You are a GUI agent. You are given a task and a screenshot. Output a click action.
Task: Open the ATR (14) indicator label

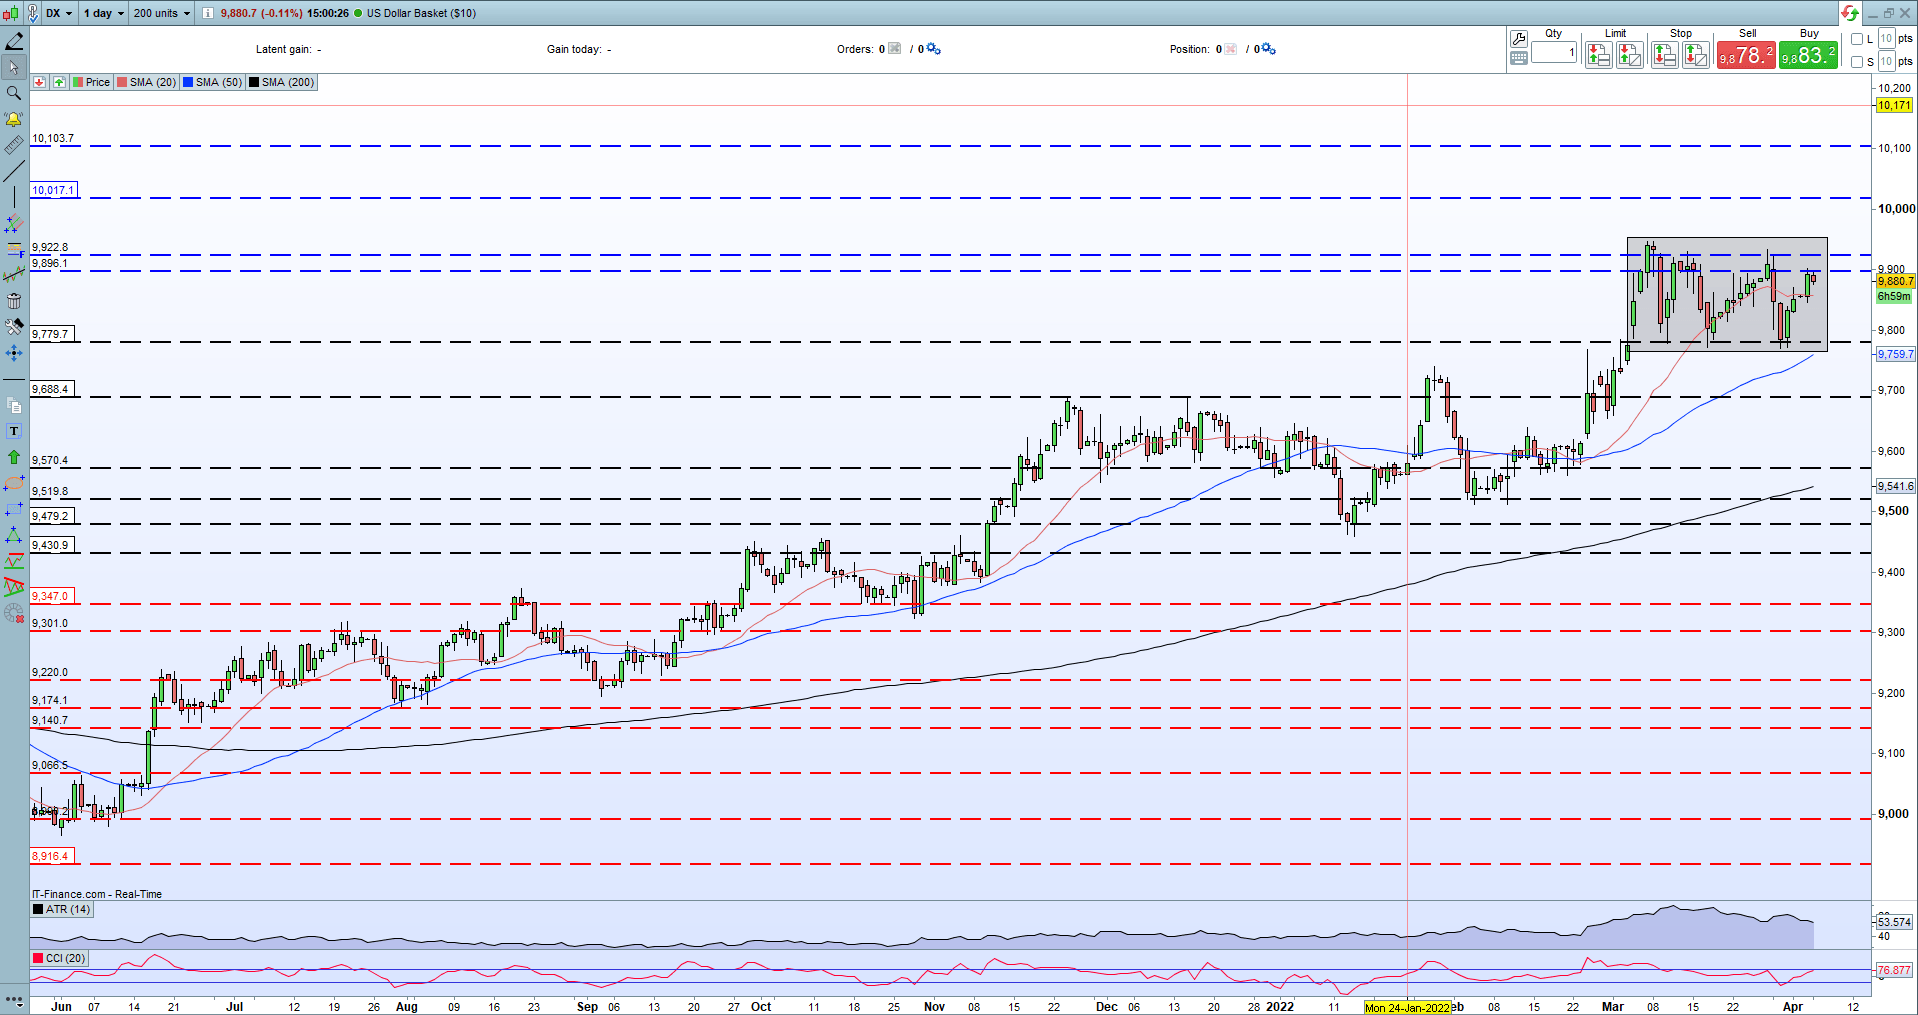[61, 909]
